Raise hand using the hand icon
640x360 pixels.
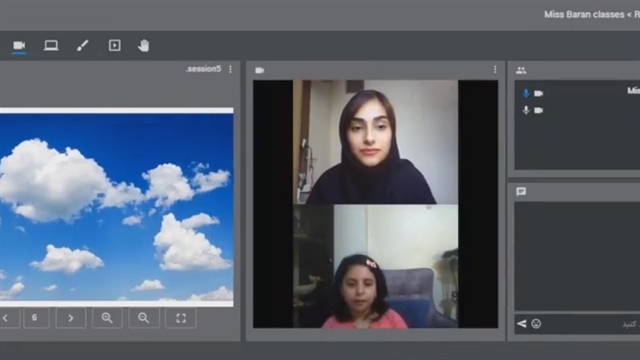pos(143,45)
